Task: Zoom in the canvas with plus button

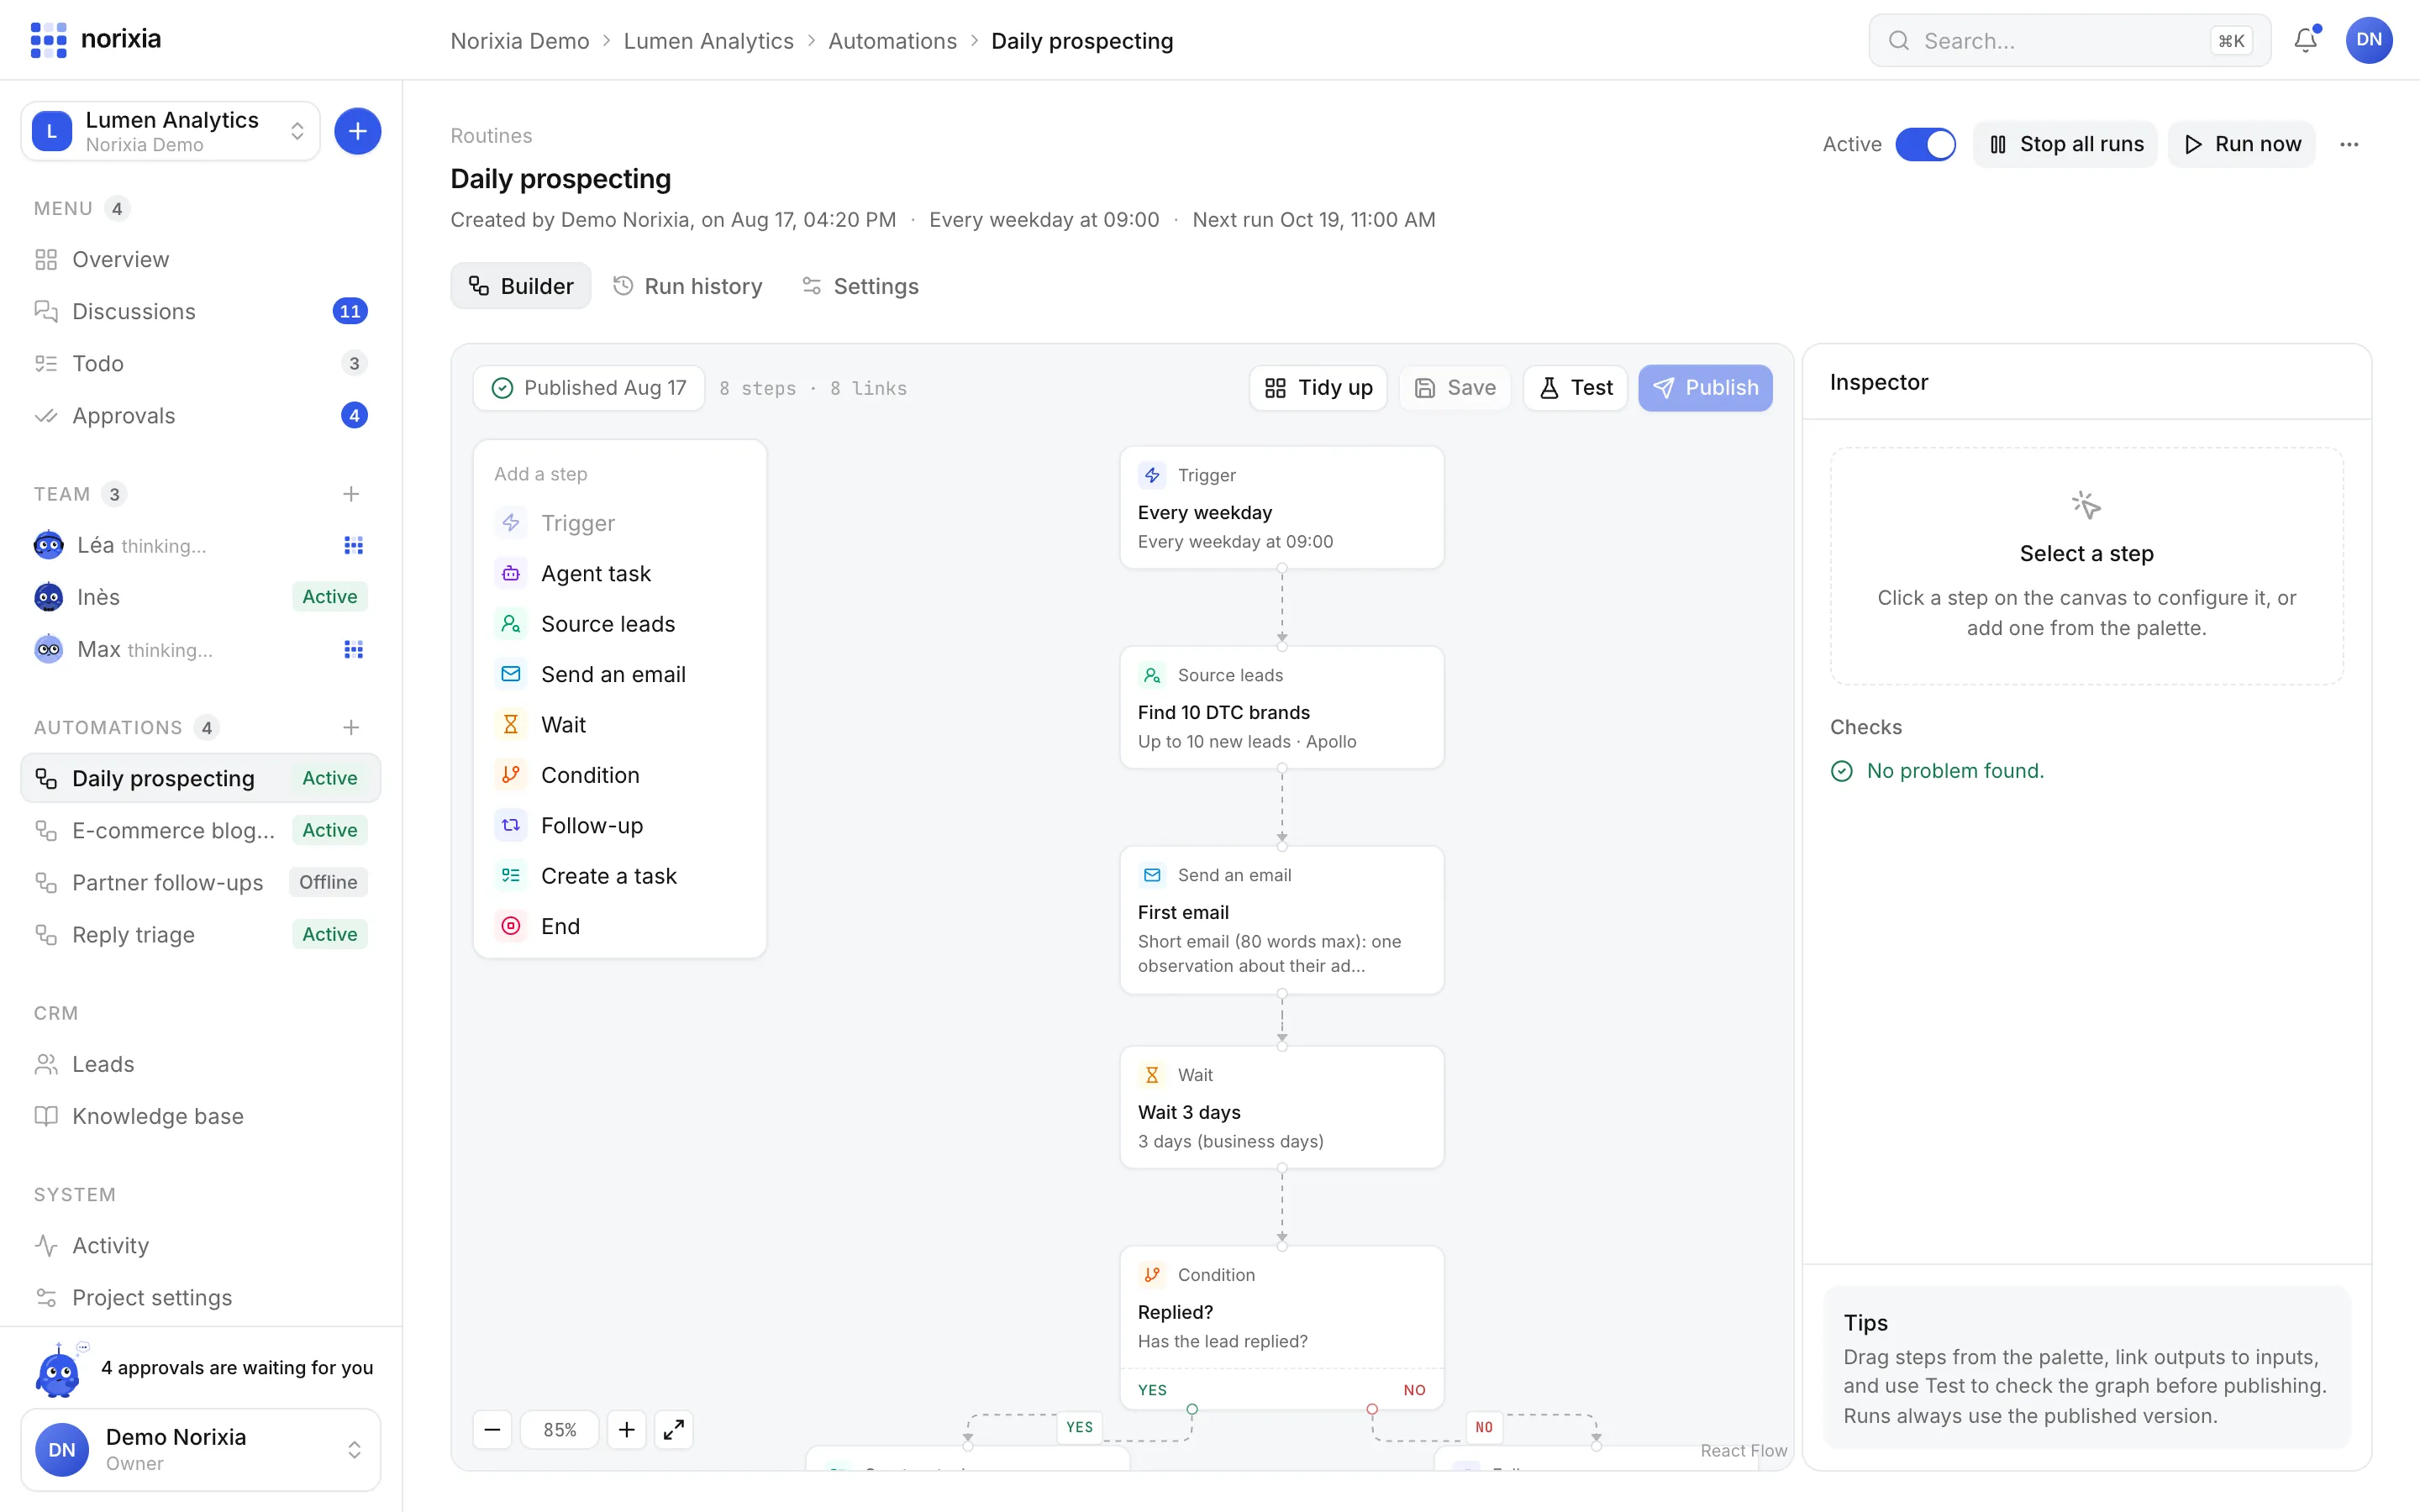Action: pyautogui.click(x=627, y=1429)
